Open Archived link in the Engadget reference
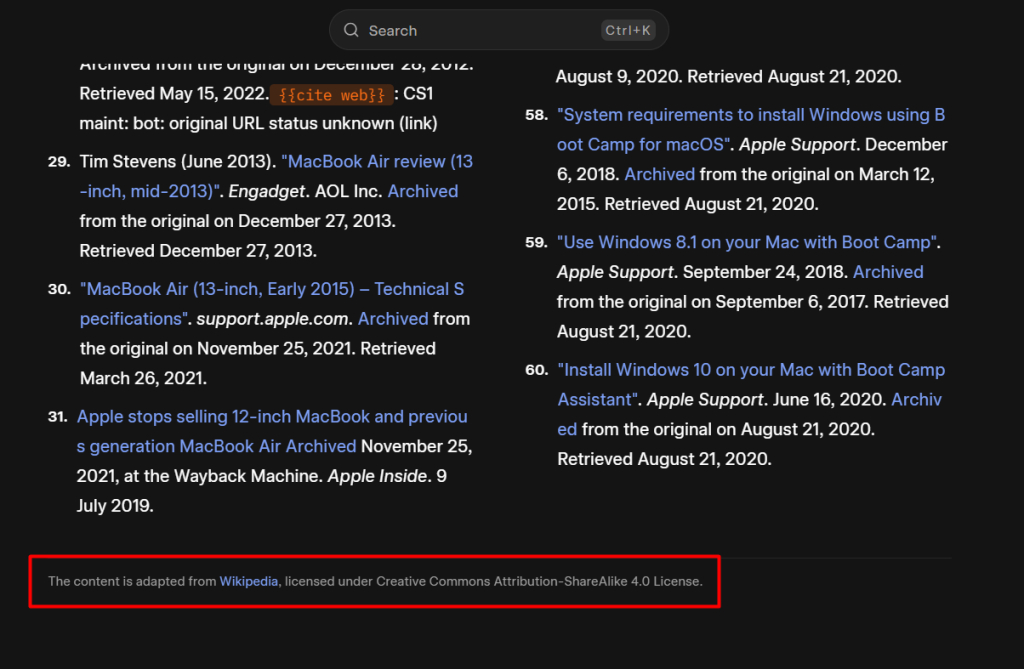1024x669 pixels. pos(423,191)
